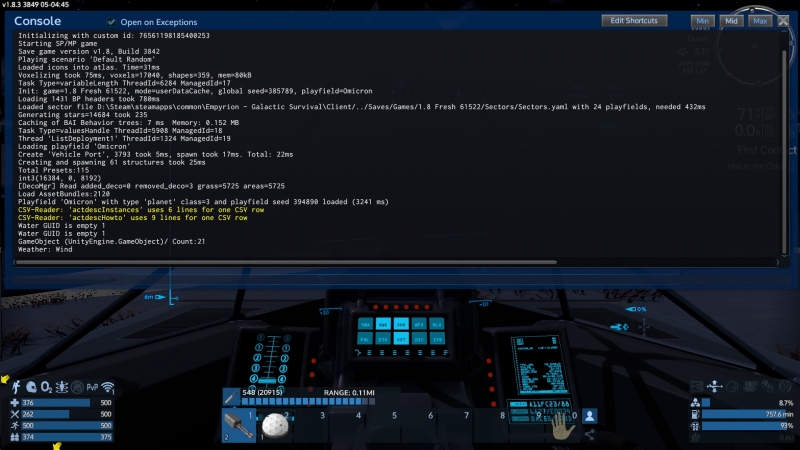Click the food fork-and-knife icon
Screen dimensions: 800x450
[x=15, y=414]
